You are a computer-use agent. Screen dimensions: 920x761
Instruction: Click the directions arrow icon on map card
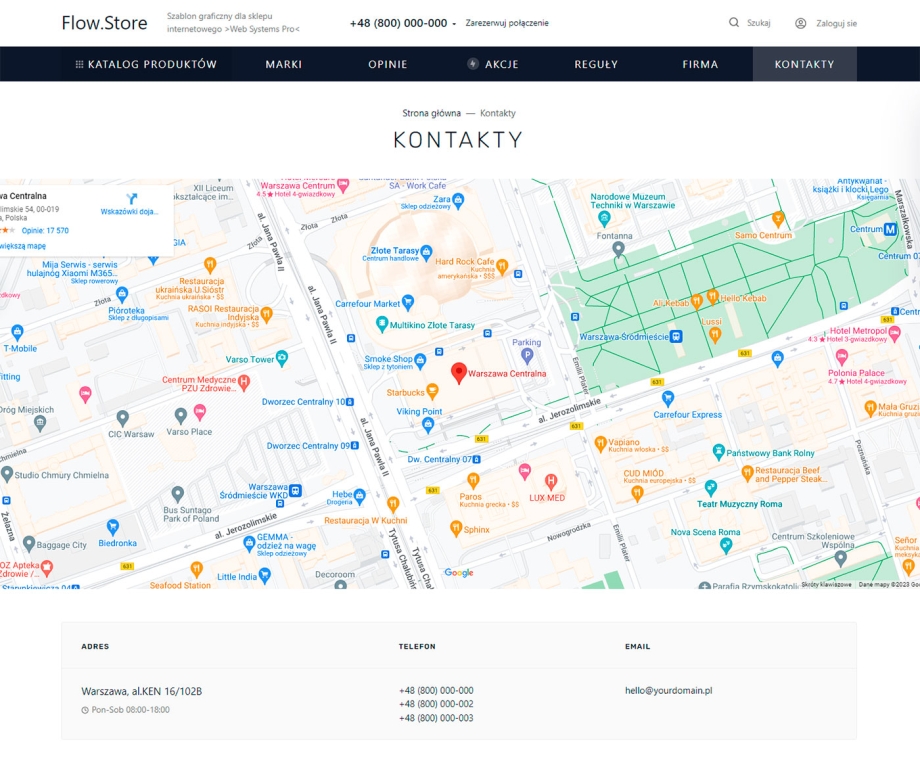click(x=130, y=199)
